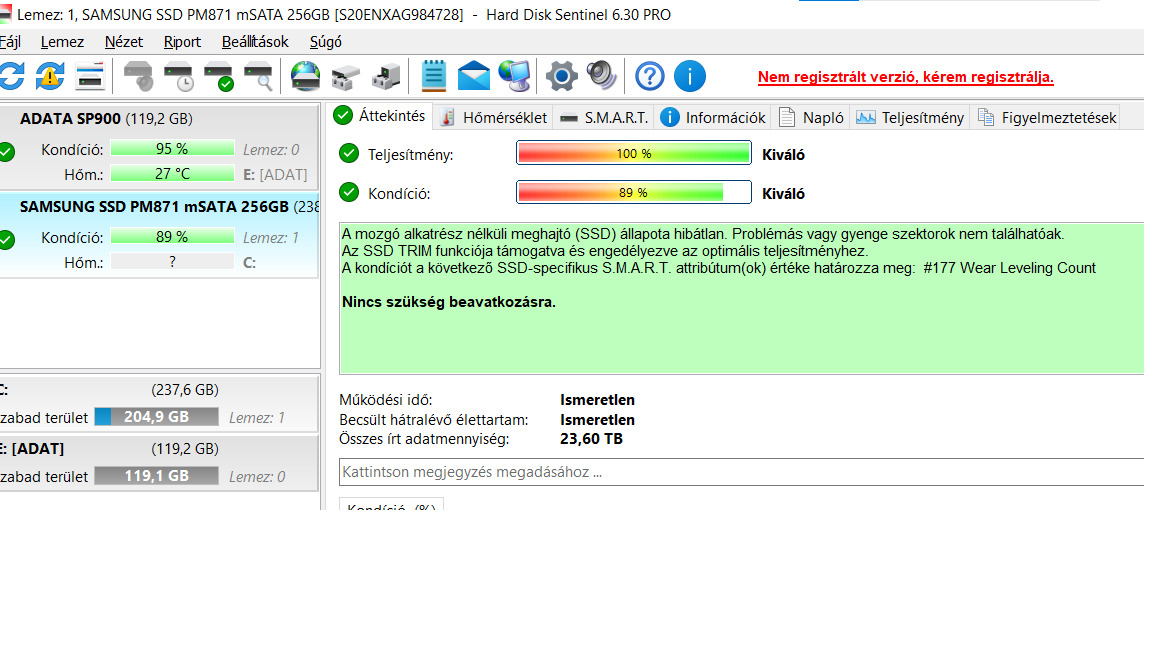
Task: Click 'Becsült hátralévő élettartam:' label
Action: pyautogui.click(x=433, y=420)
